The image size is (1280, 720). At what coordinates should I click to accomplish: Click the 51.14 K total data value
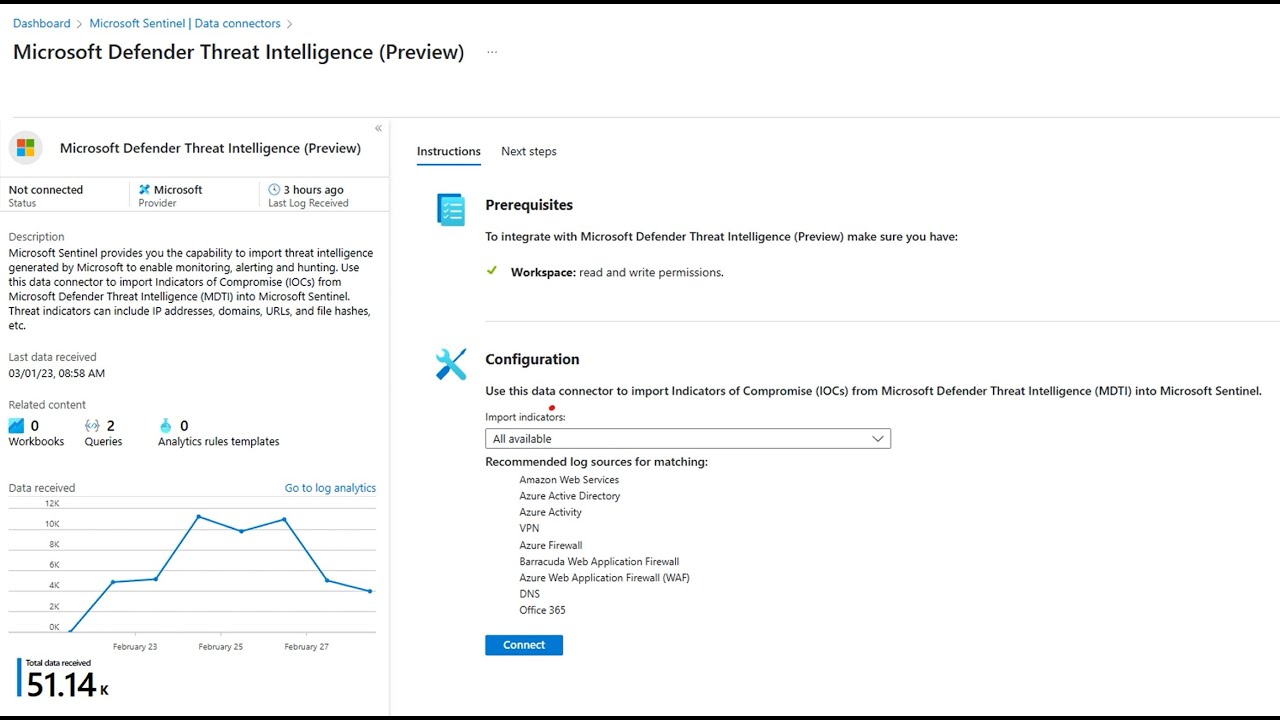pos(67,685)
